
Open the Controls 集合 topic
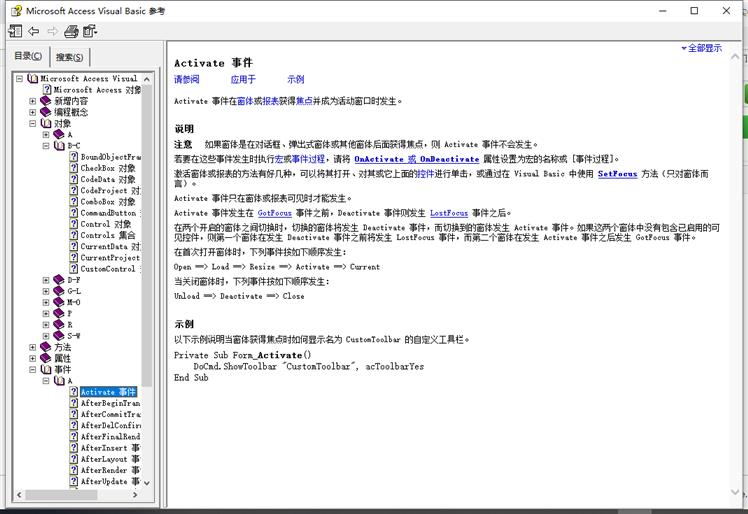coord(108,235)
